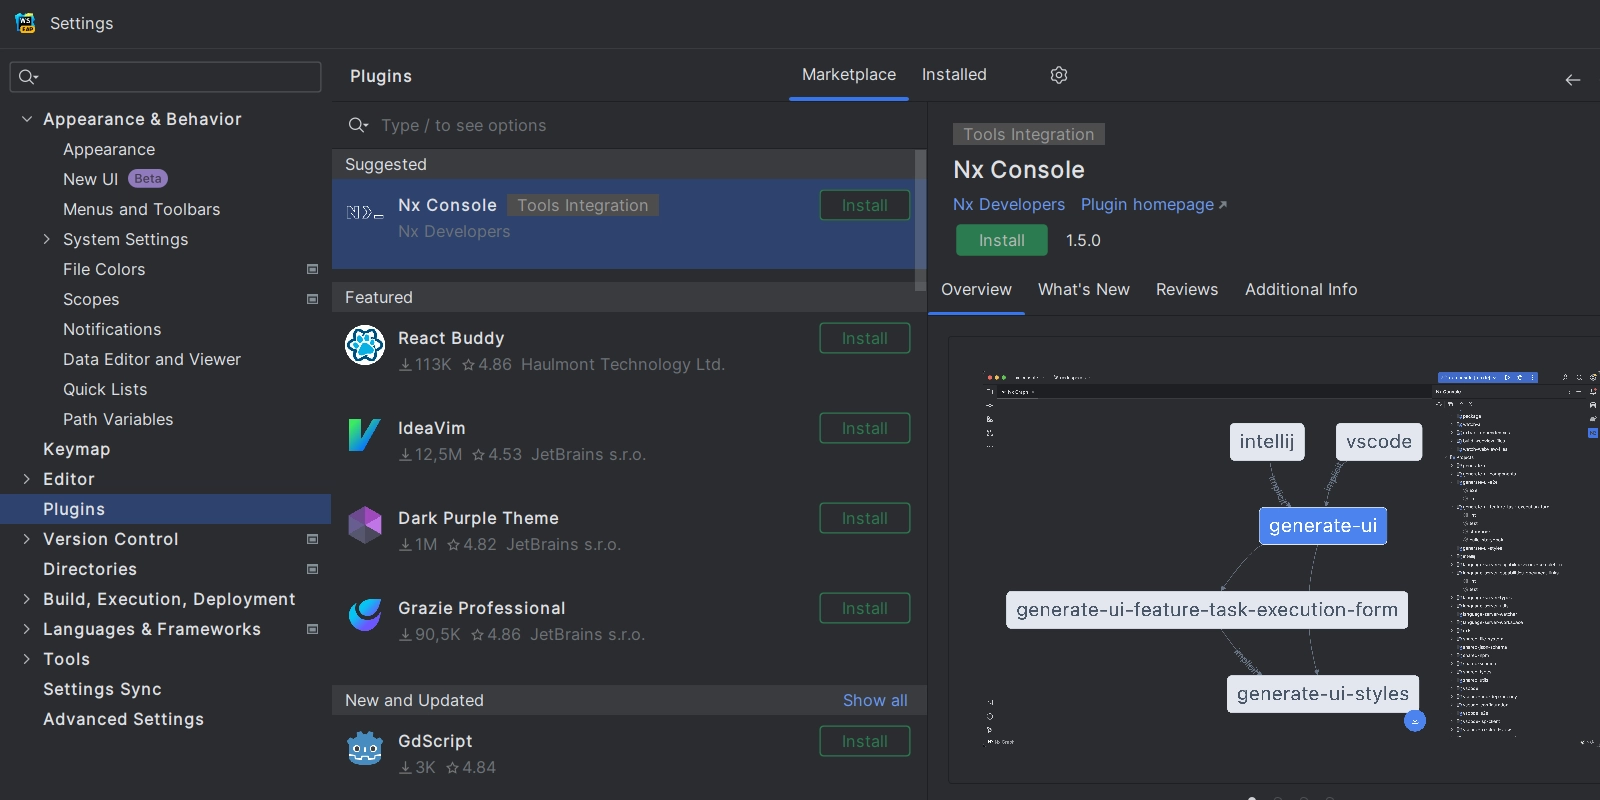Install the React Buddy plugin
Viewport: 1600px width, 800px height.
pyautogui.click(x=865, y=338)
